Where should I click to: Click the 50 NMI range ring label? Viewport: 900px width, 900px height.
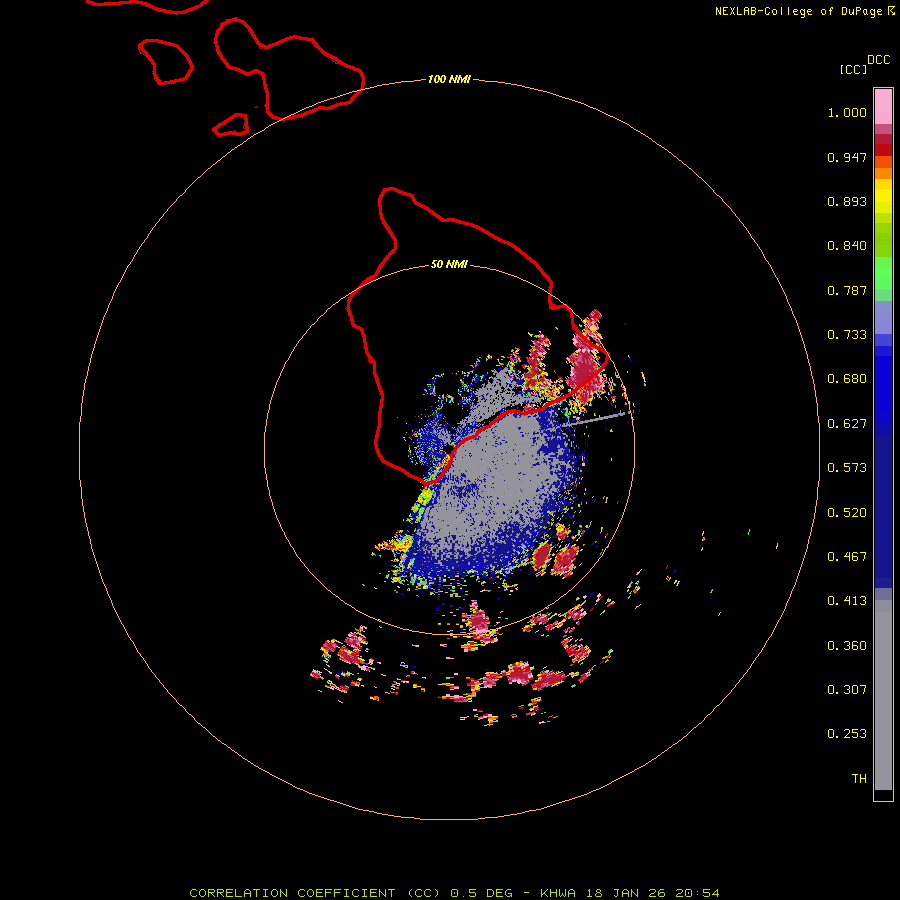[x=449, y=264]
